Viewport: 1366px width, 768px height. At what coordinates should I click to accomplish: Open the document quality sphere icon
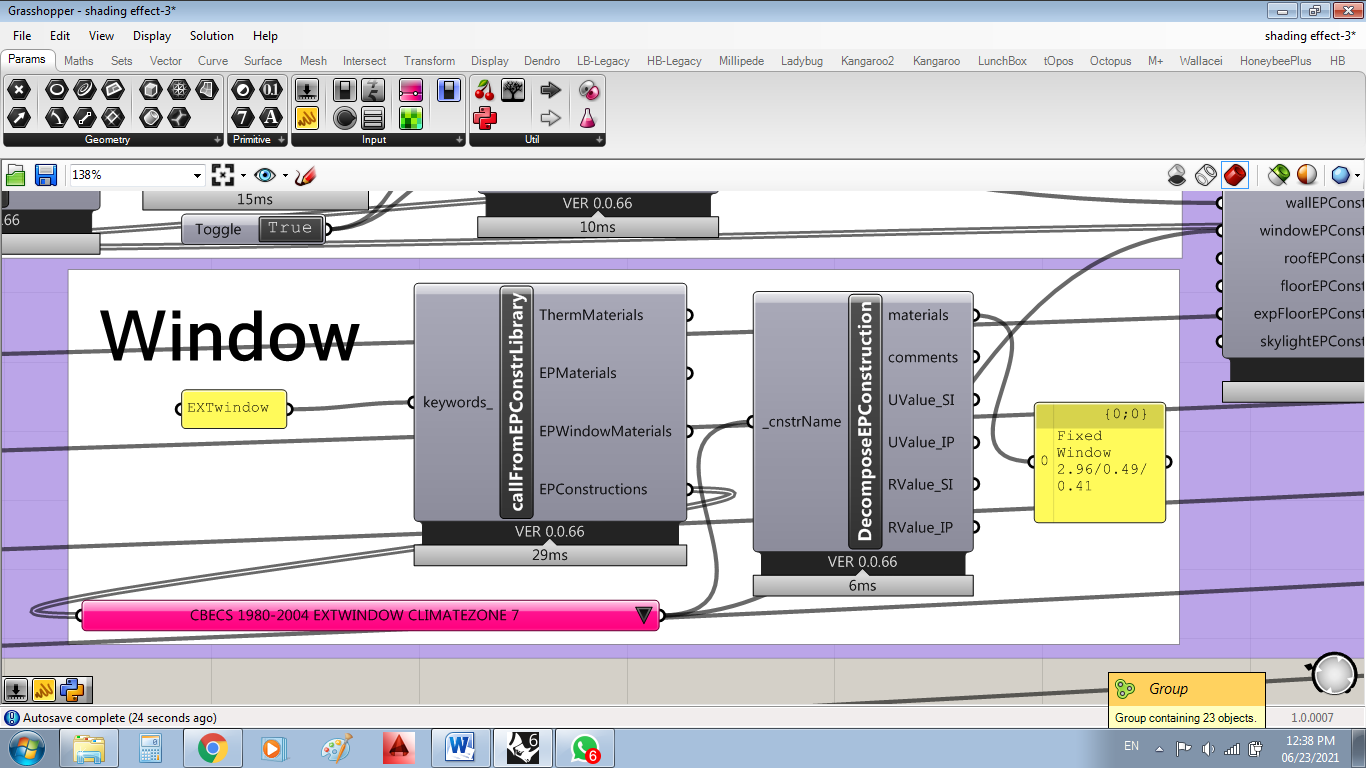coord(1341,175)
